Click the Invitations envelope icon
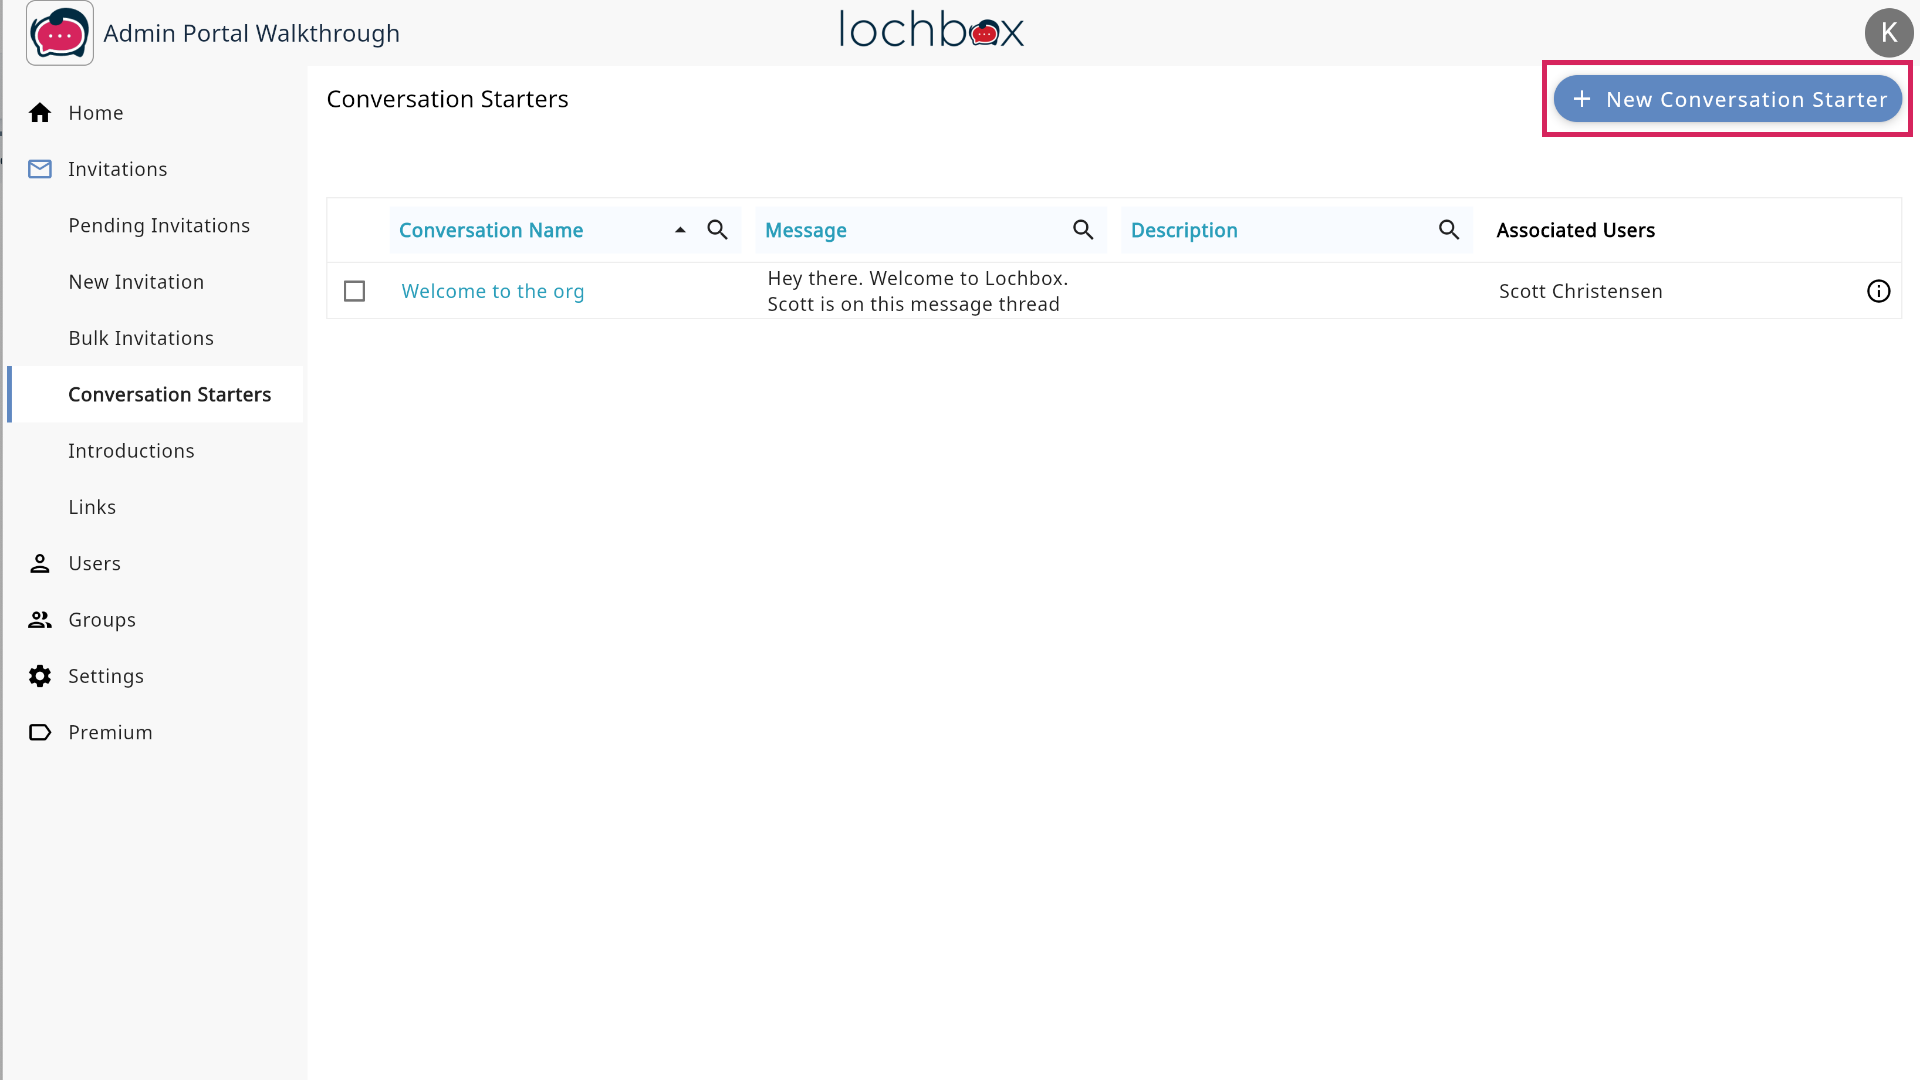Screen dimensions: 1920x1080 40,169
